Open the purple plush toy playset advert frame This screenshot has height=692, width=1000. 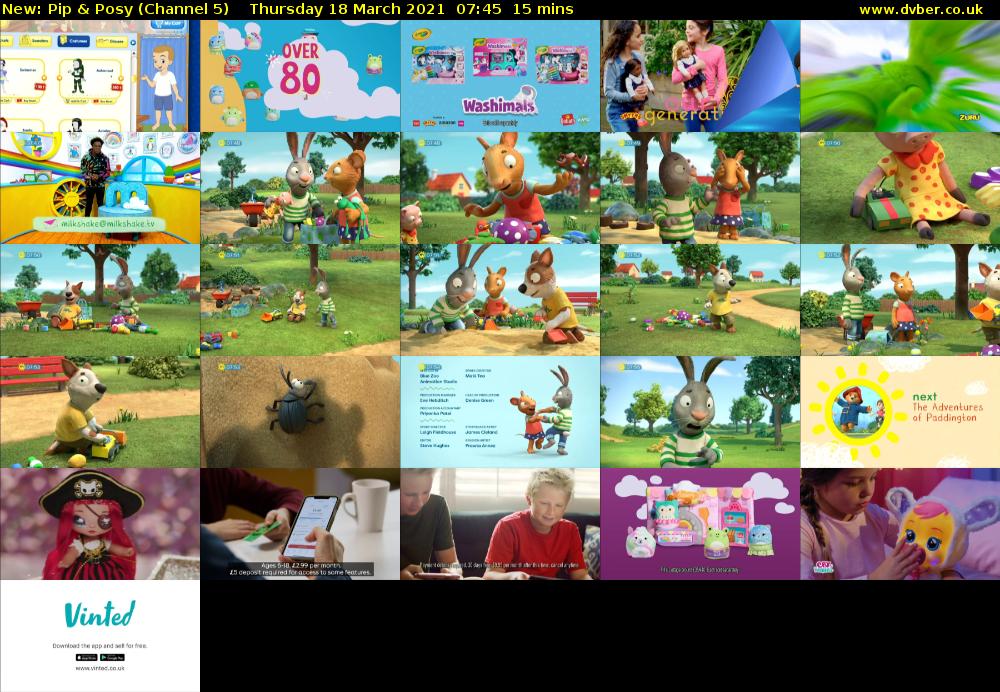[700, 524]
